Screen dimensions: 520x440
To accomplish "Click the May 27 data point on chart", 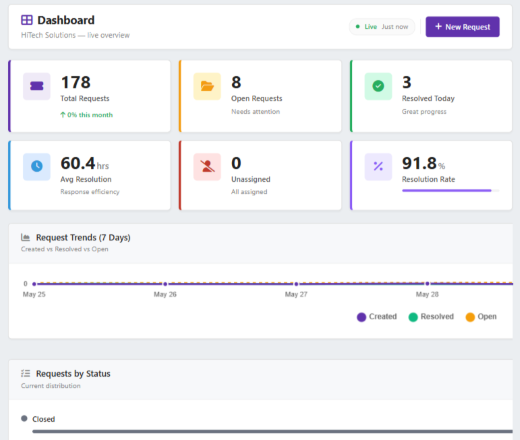I will point(296,284).
